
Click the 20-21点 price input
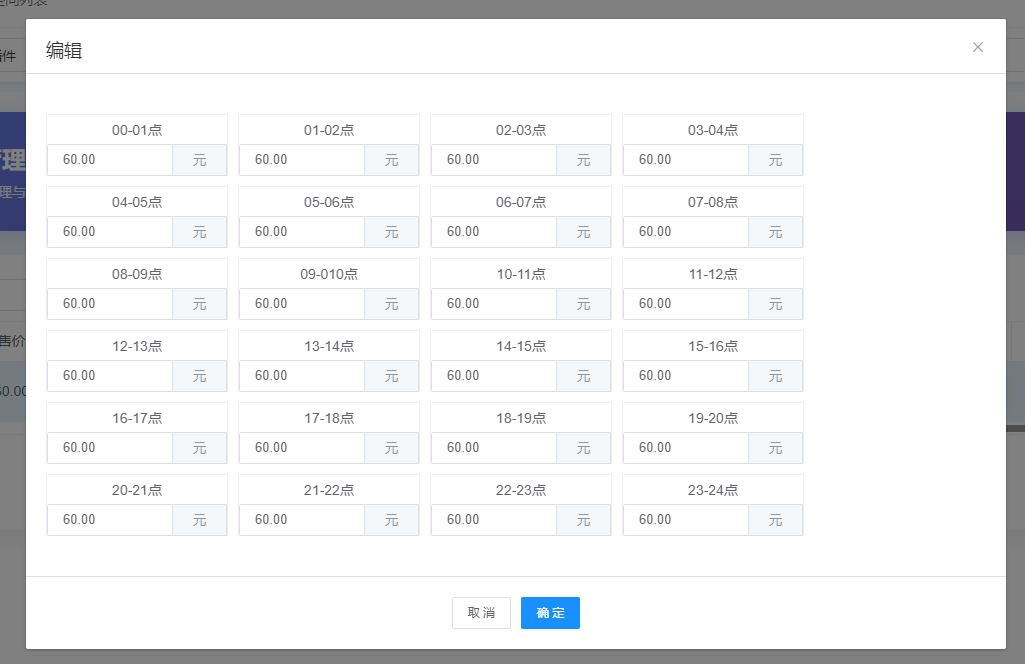click(110, 520)
